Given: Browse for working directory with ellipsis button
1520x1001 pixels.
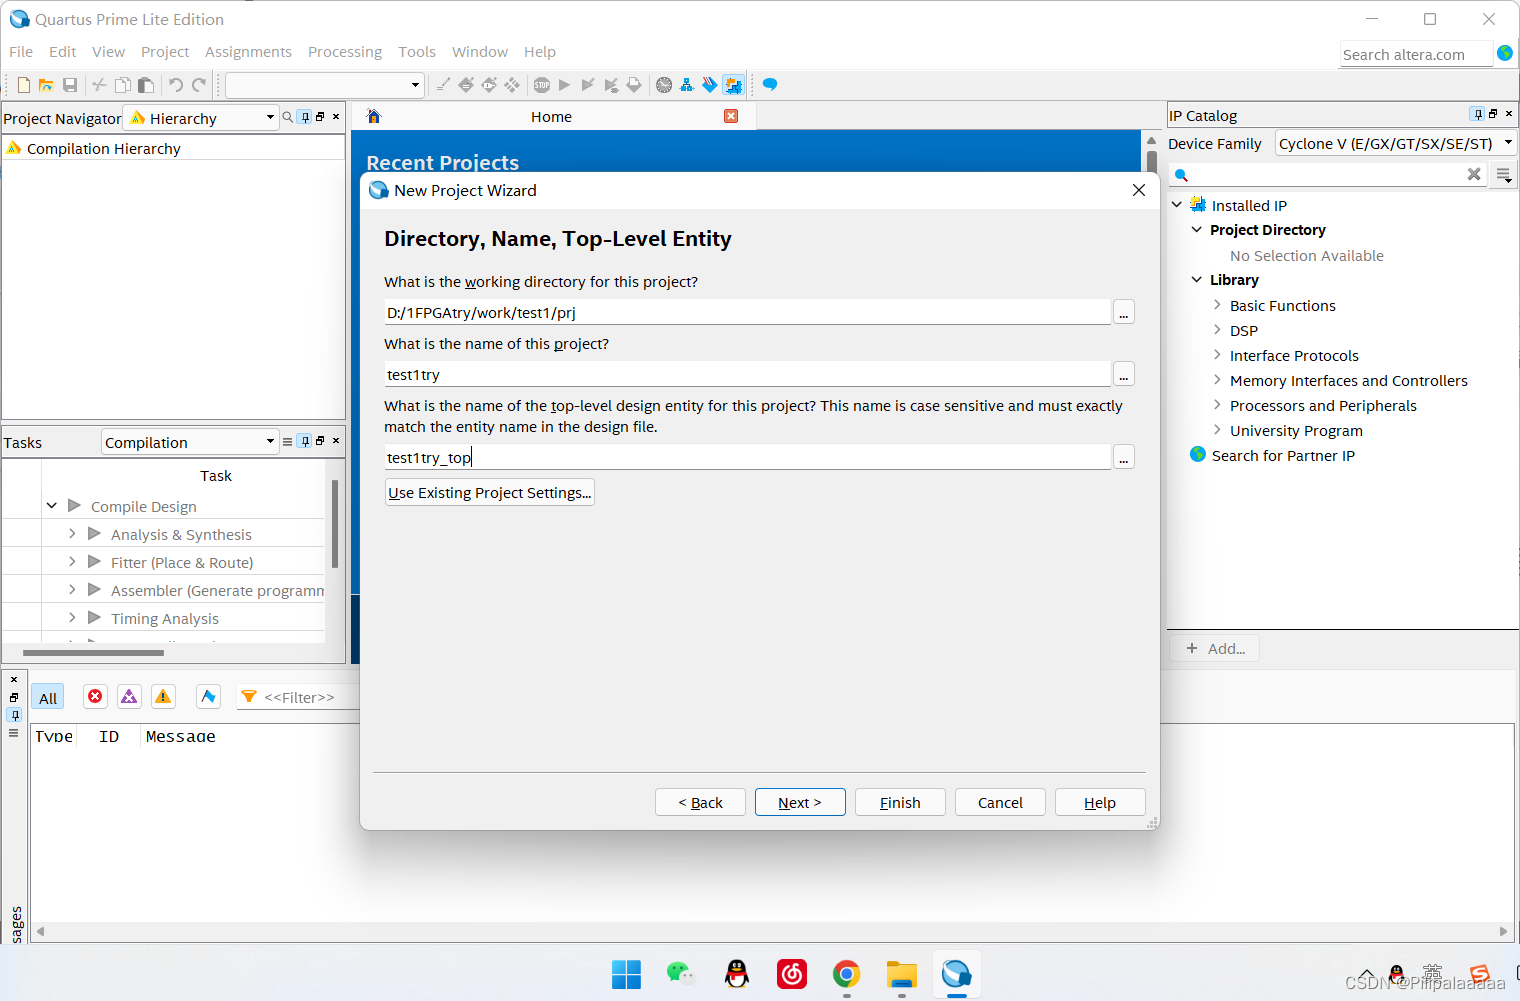Looking at the screenshot, I should pyautogui.click(x=1124, y=312).
